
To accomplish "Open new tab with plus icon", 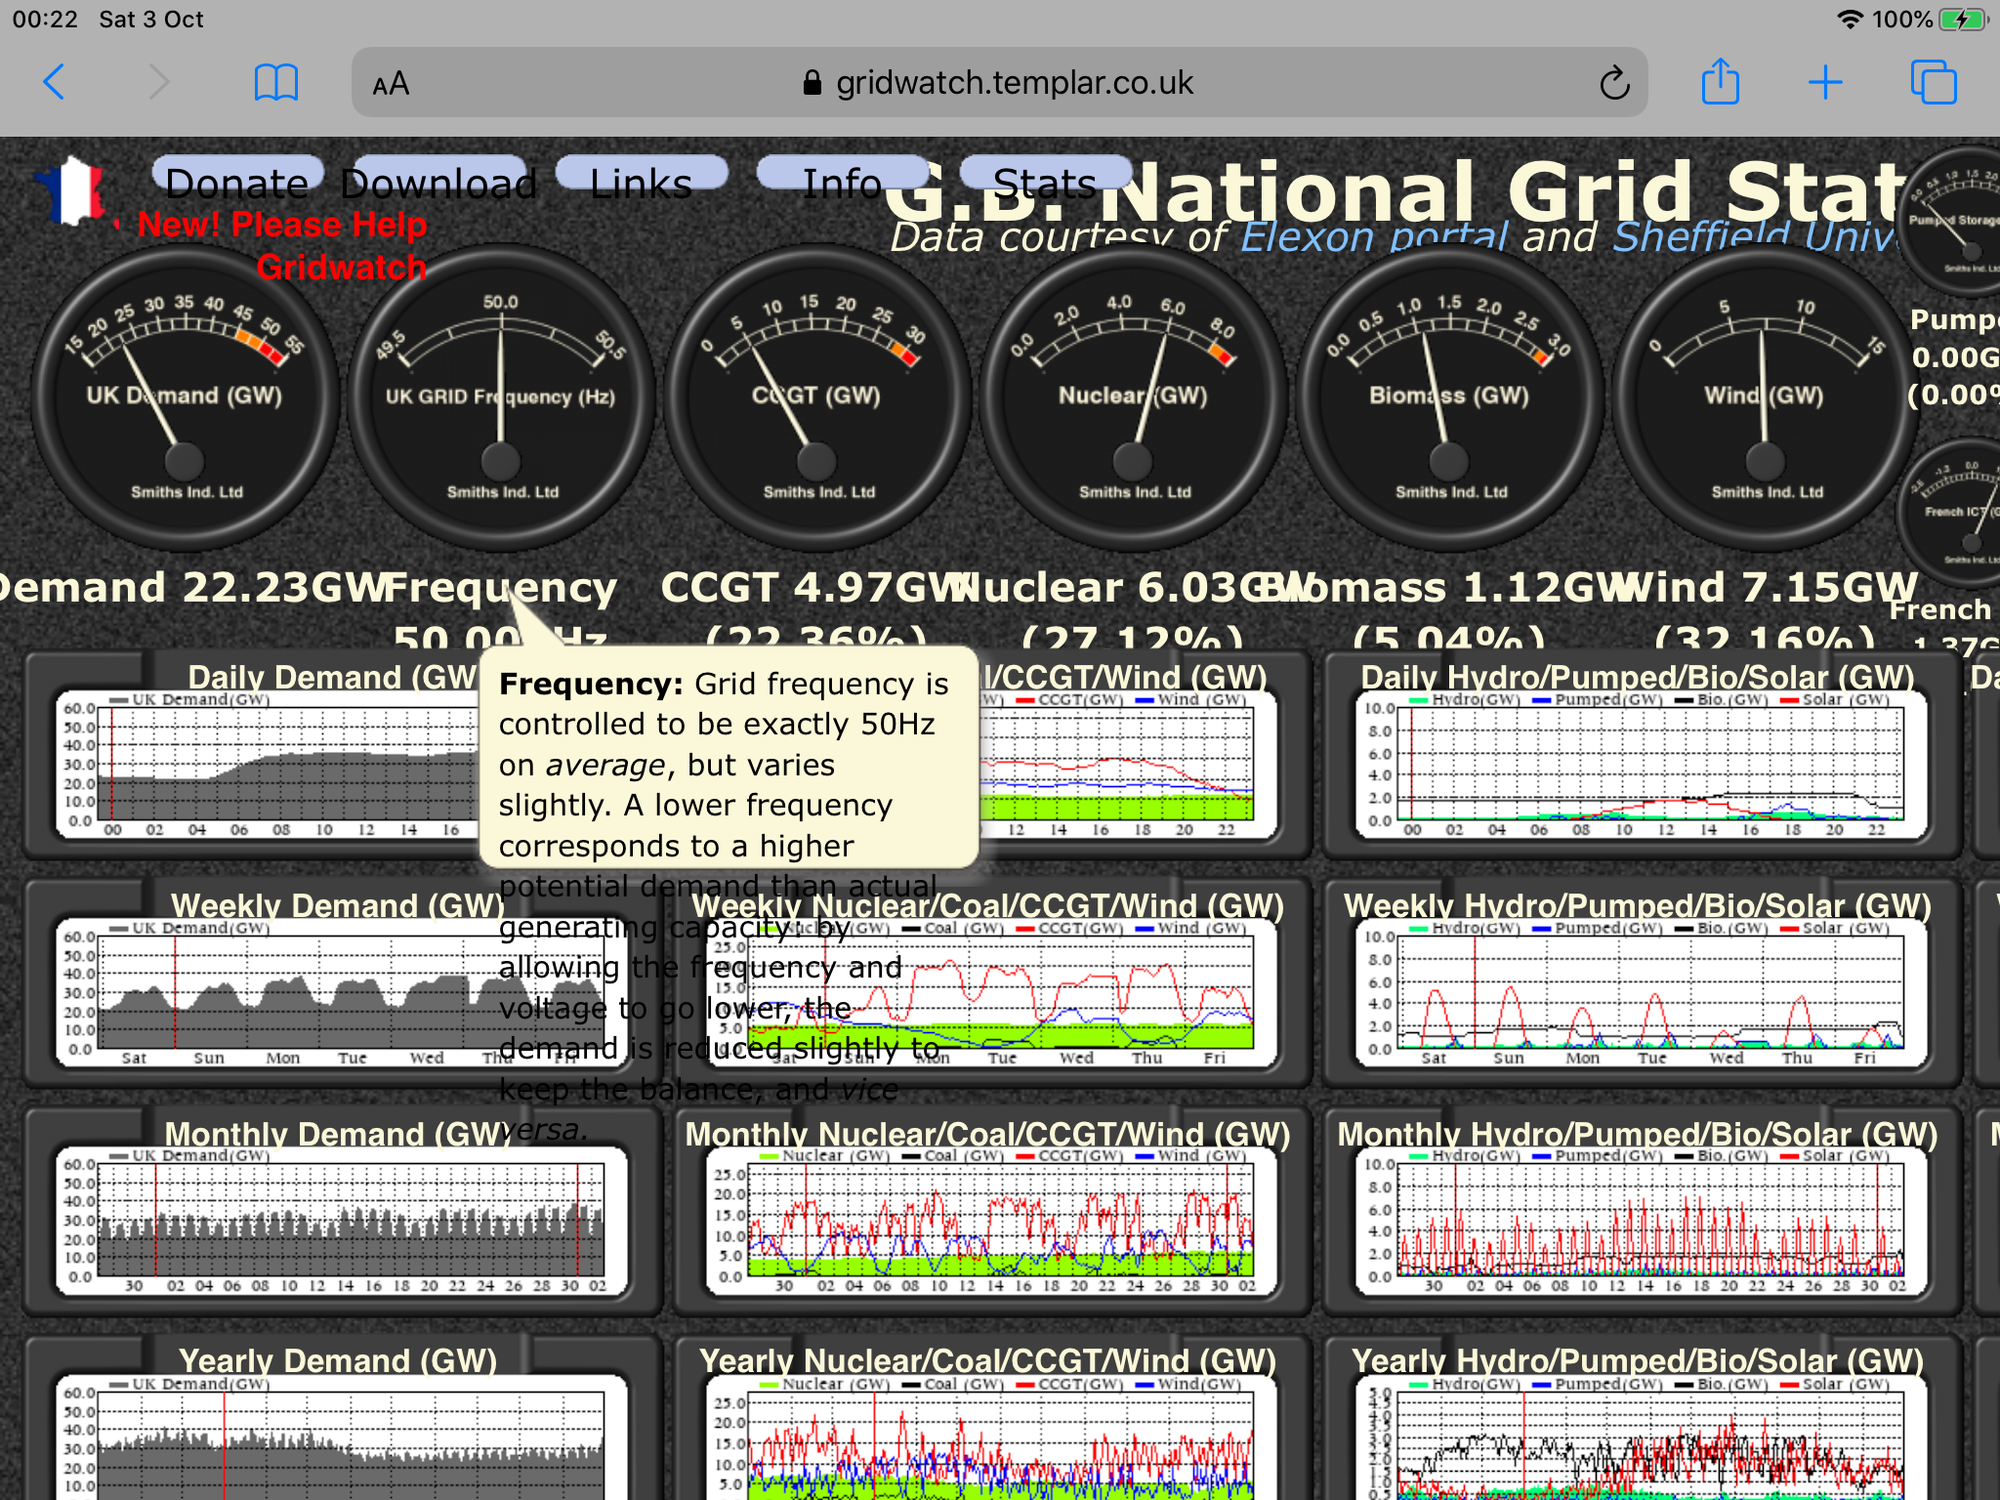I will [x=1825, y=82].
